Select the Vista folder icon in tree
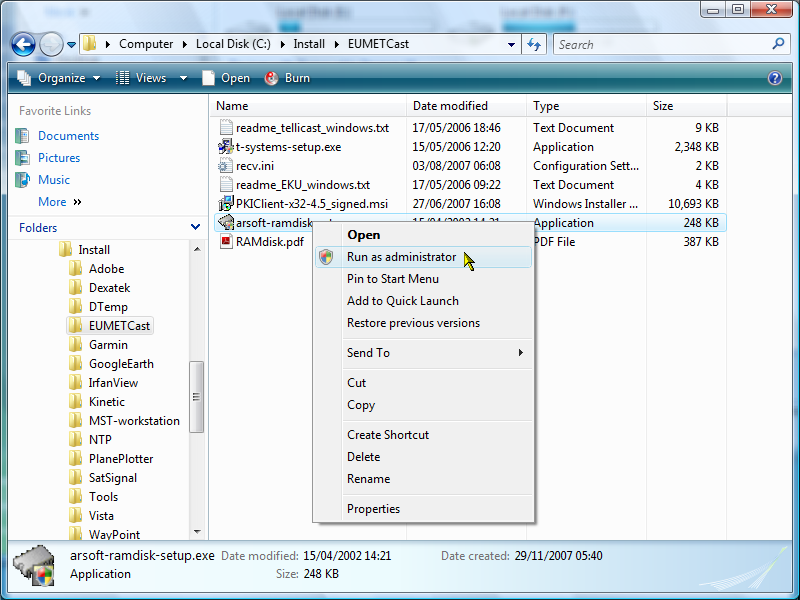The width and height of the screenshot is (800, 600). pyautogui.click(x=76, y=515)
